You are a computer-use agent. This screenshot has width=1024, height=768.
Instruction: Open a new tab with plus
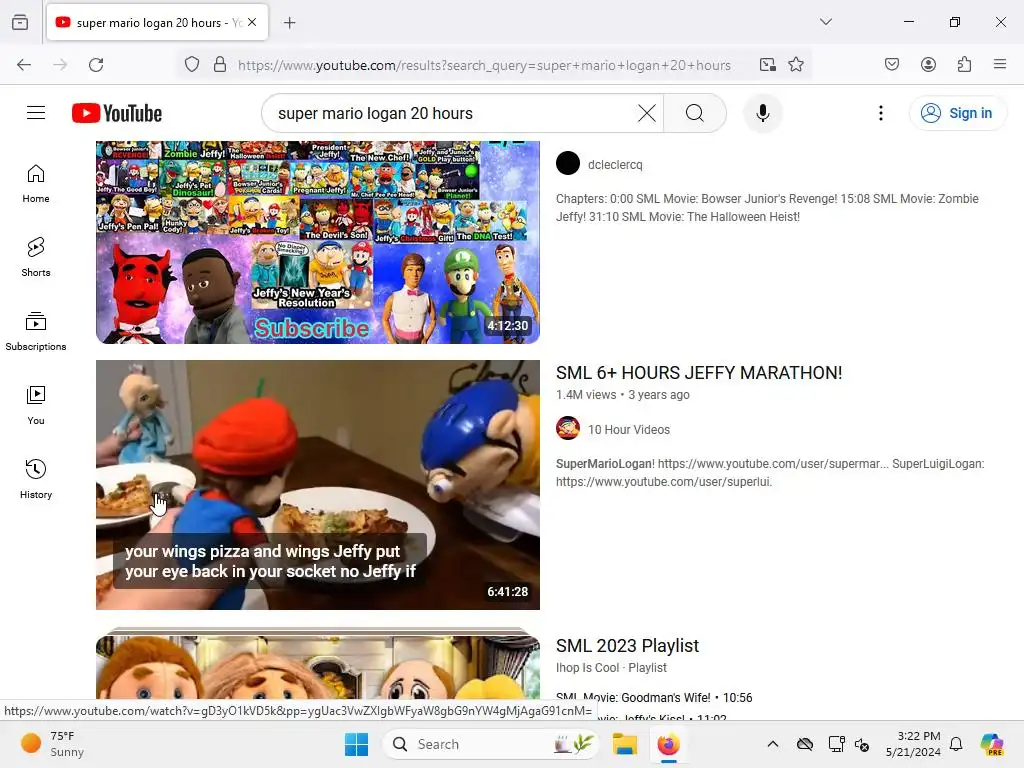coord(290,22)
